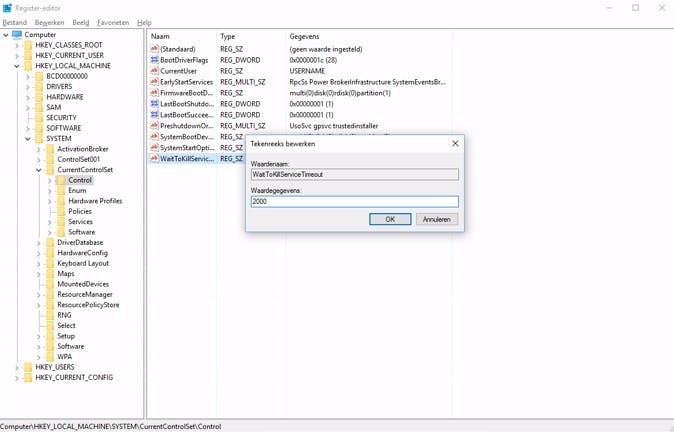Click the EarlyStartServices value icon
Image resolution: width=674 pixels, height=432 pixels.
tap(154, 82)
